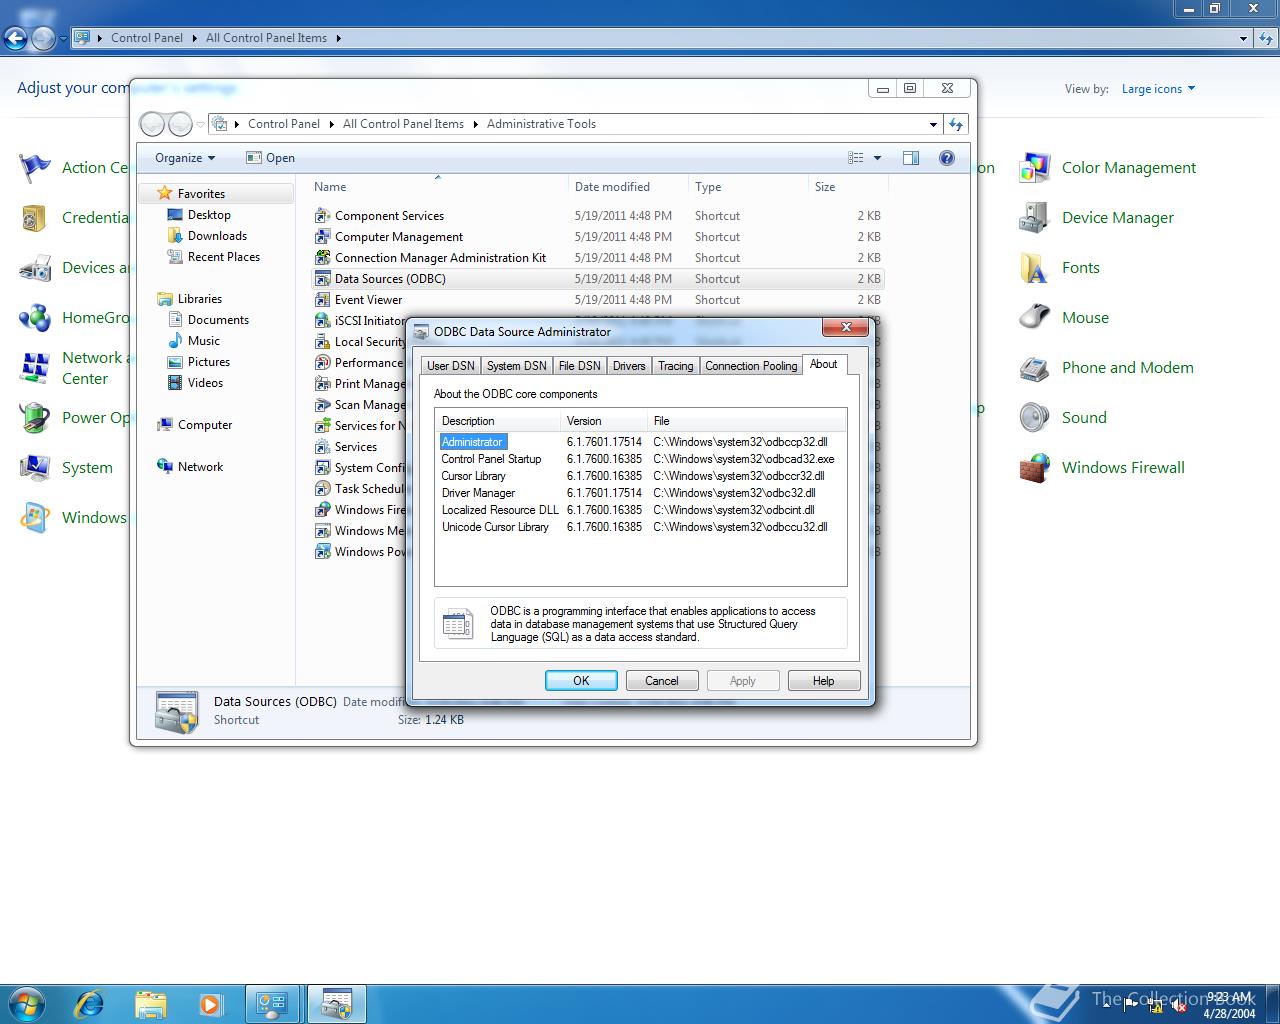Click Administrative Tools in the breadcrumb
Viewport: 1280px width, 1024px height.
click(x=541, y=124)
